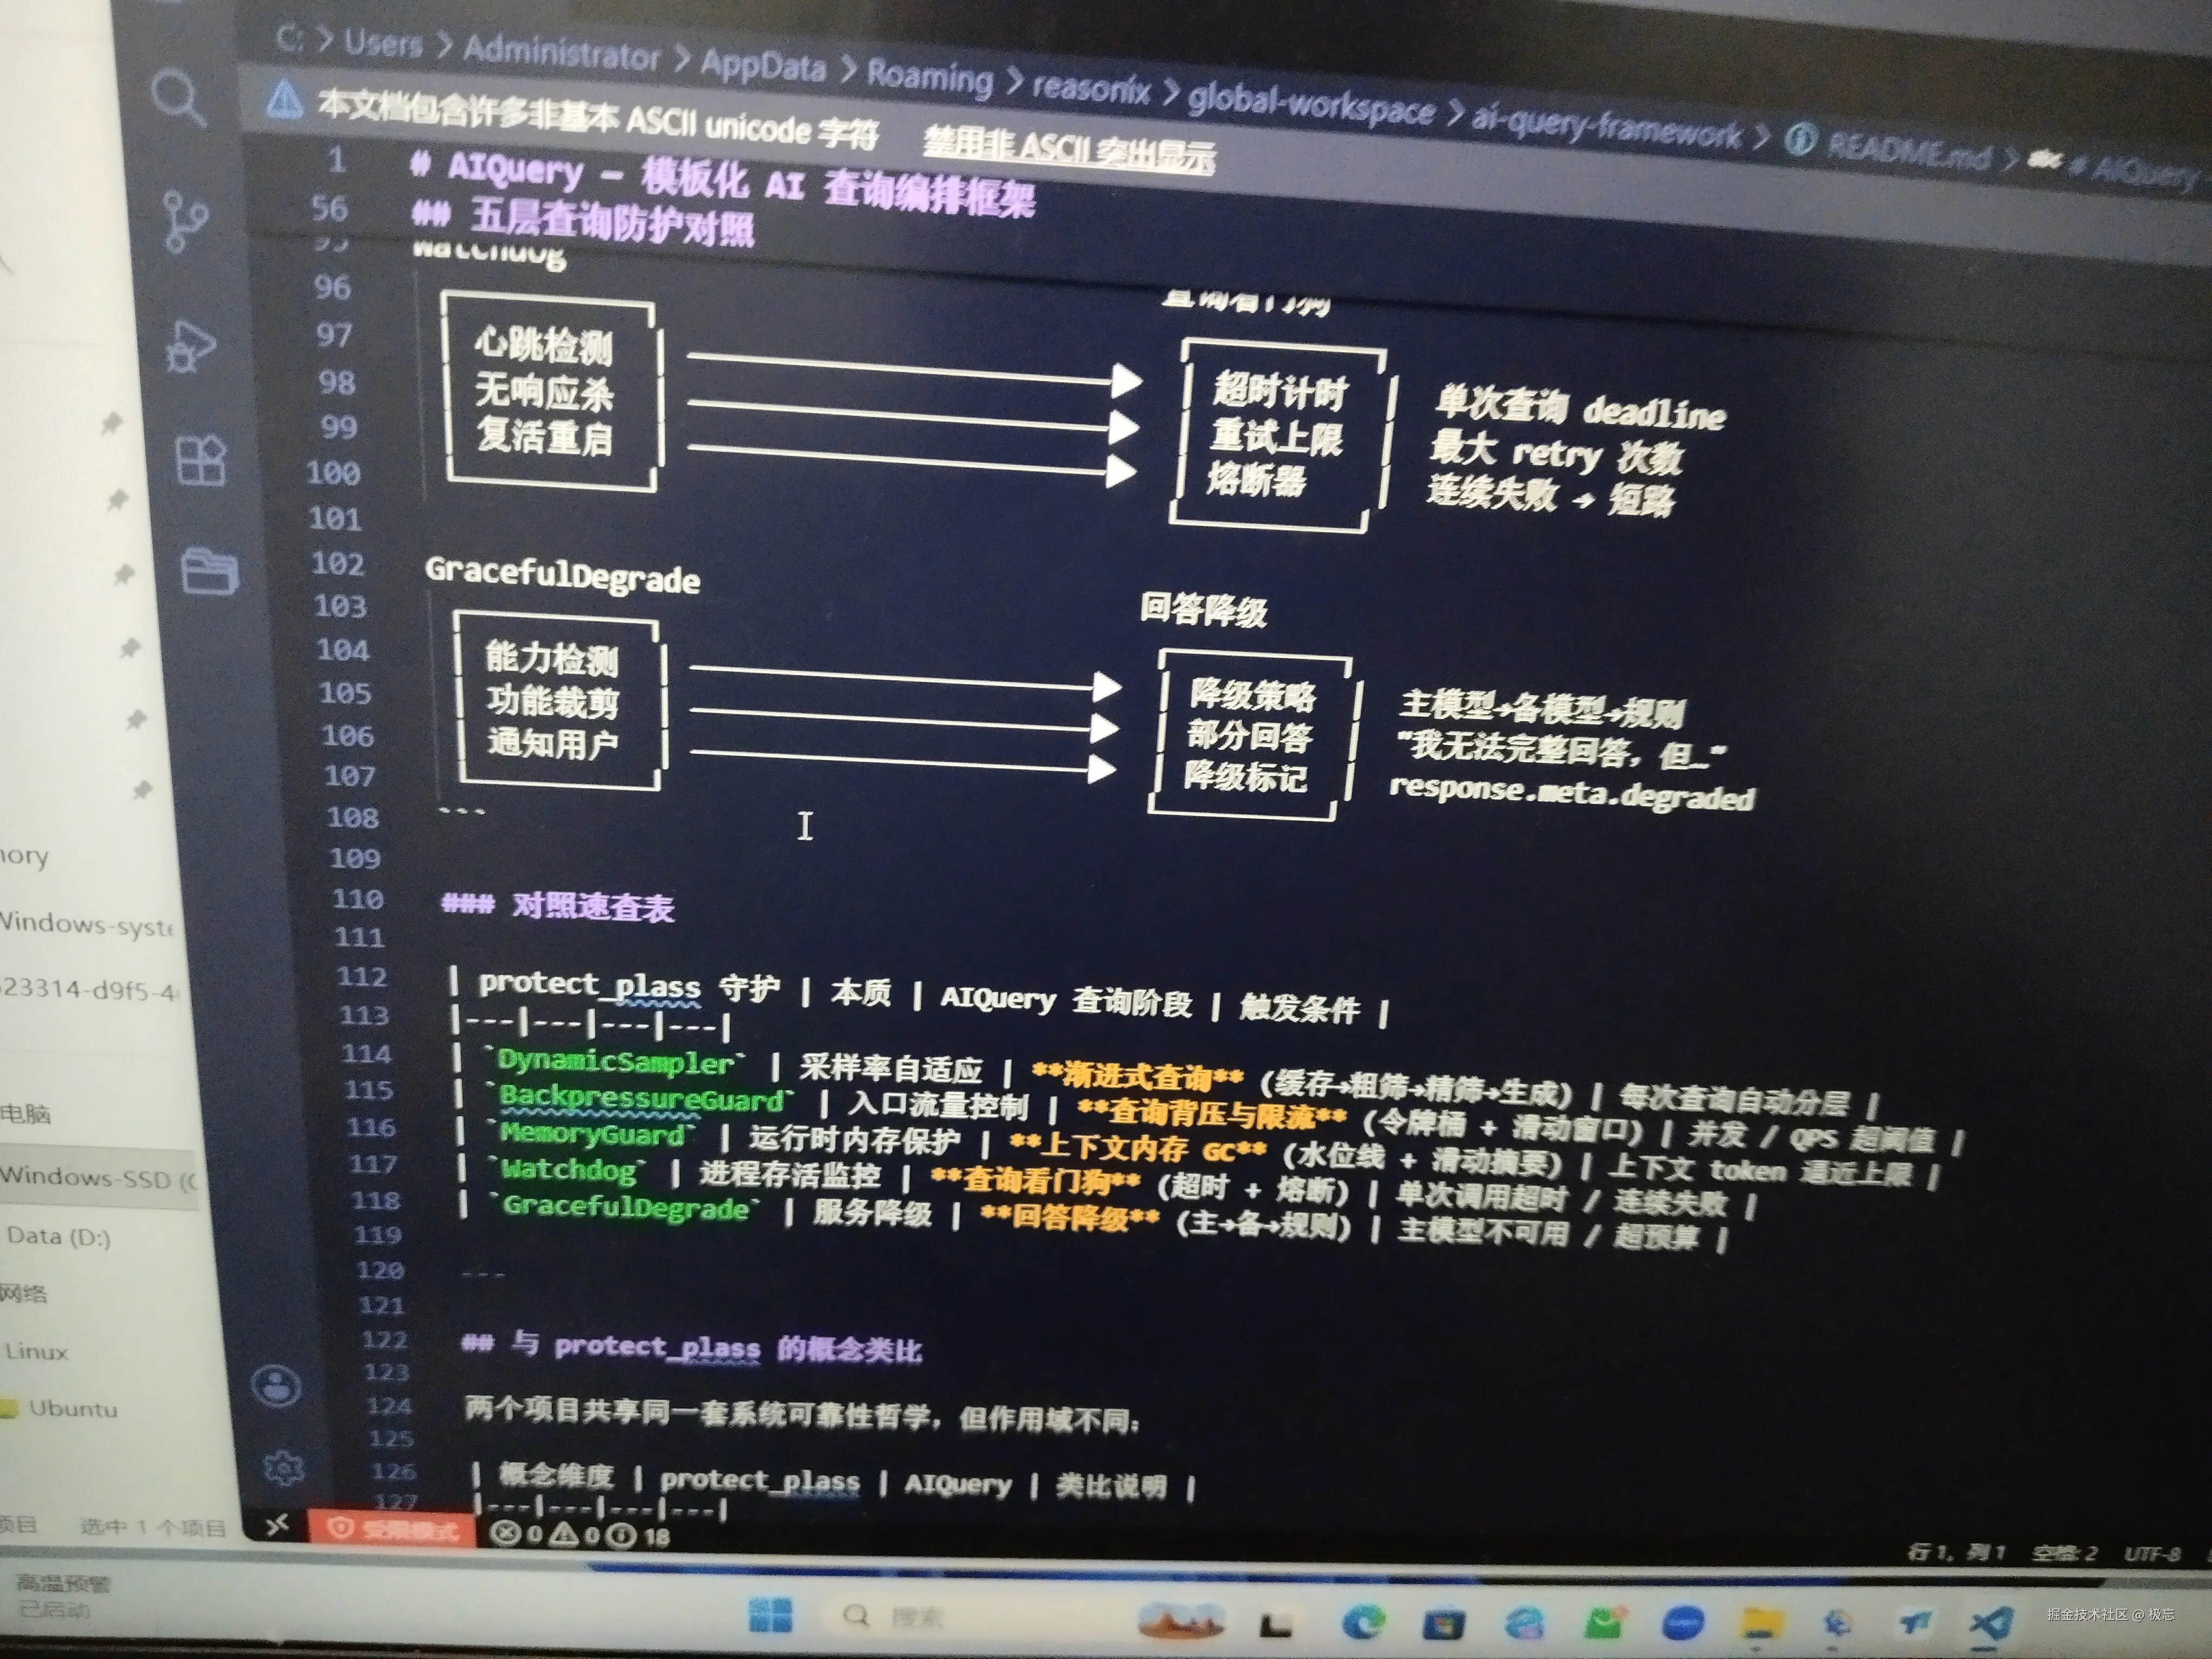2212x1659 pixels.
Task: Open the Source Control view icon
Action: 186,221
